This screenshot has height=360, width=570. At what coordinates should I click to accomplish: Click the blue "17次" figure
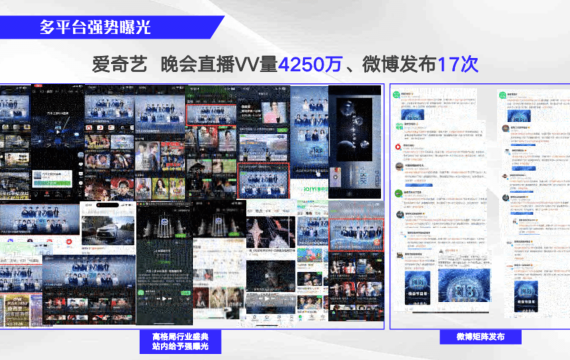(458, 65)
